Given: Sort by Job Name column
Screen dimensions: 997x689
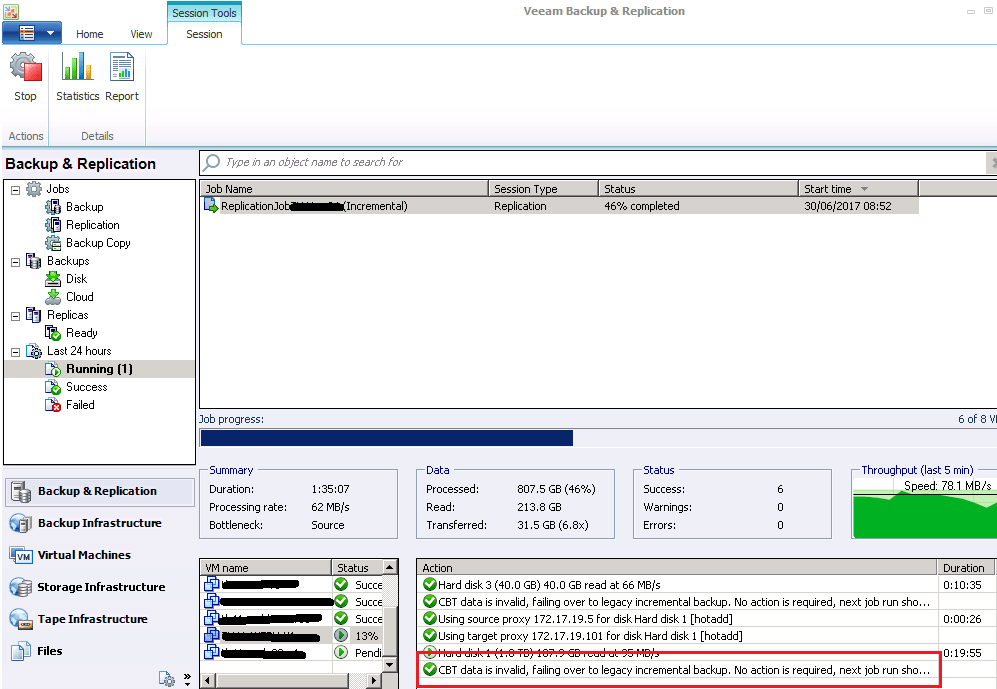Looking at the screenshot, I should [344, 189].
